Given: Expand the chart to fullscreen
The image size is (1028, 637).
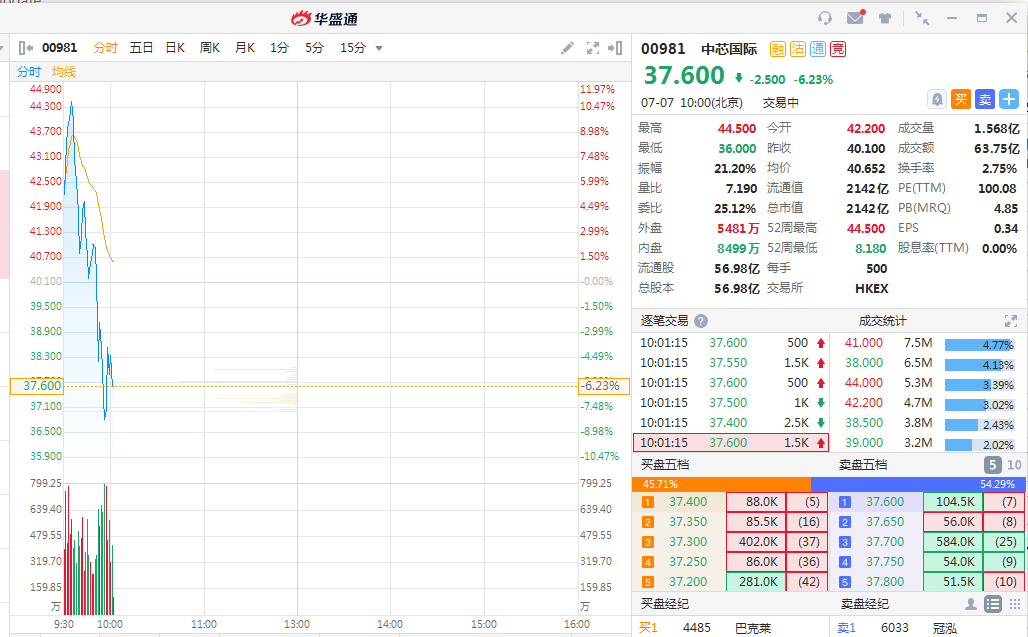Looking at the screenshot, I should click(592, 48).
